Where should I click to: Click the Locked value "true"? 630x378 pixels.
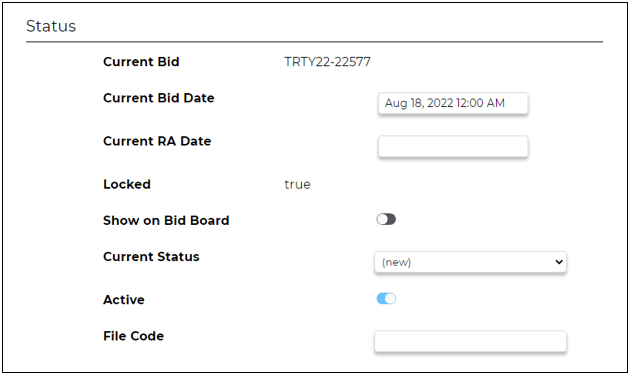pyautogui.click(x=297, y=184)
